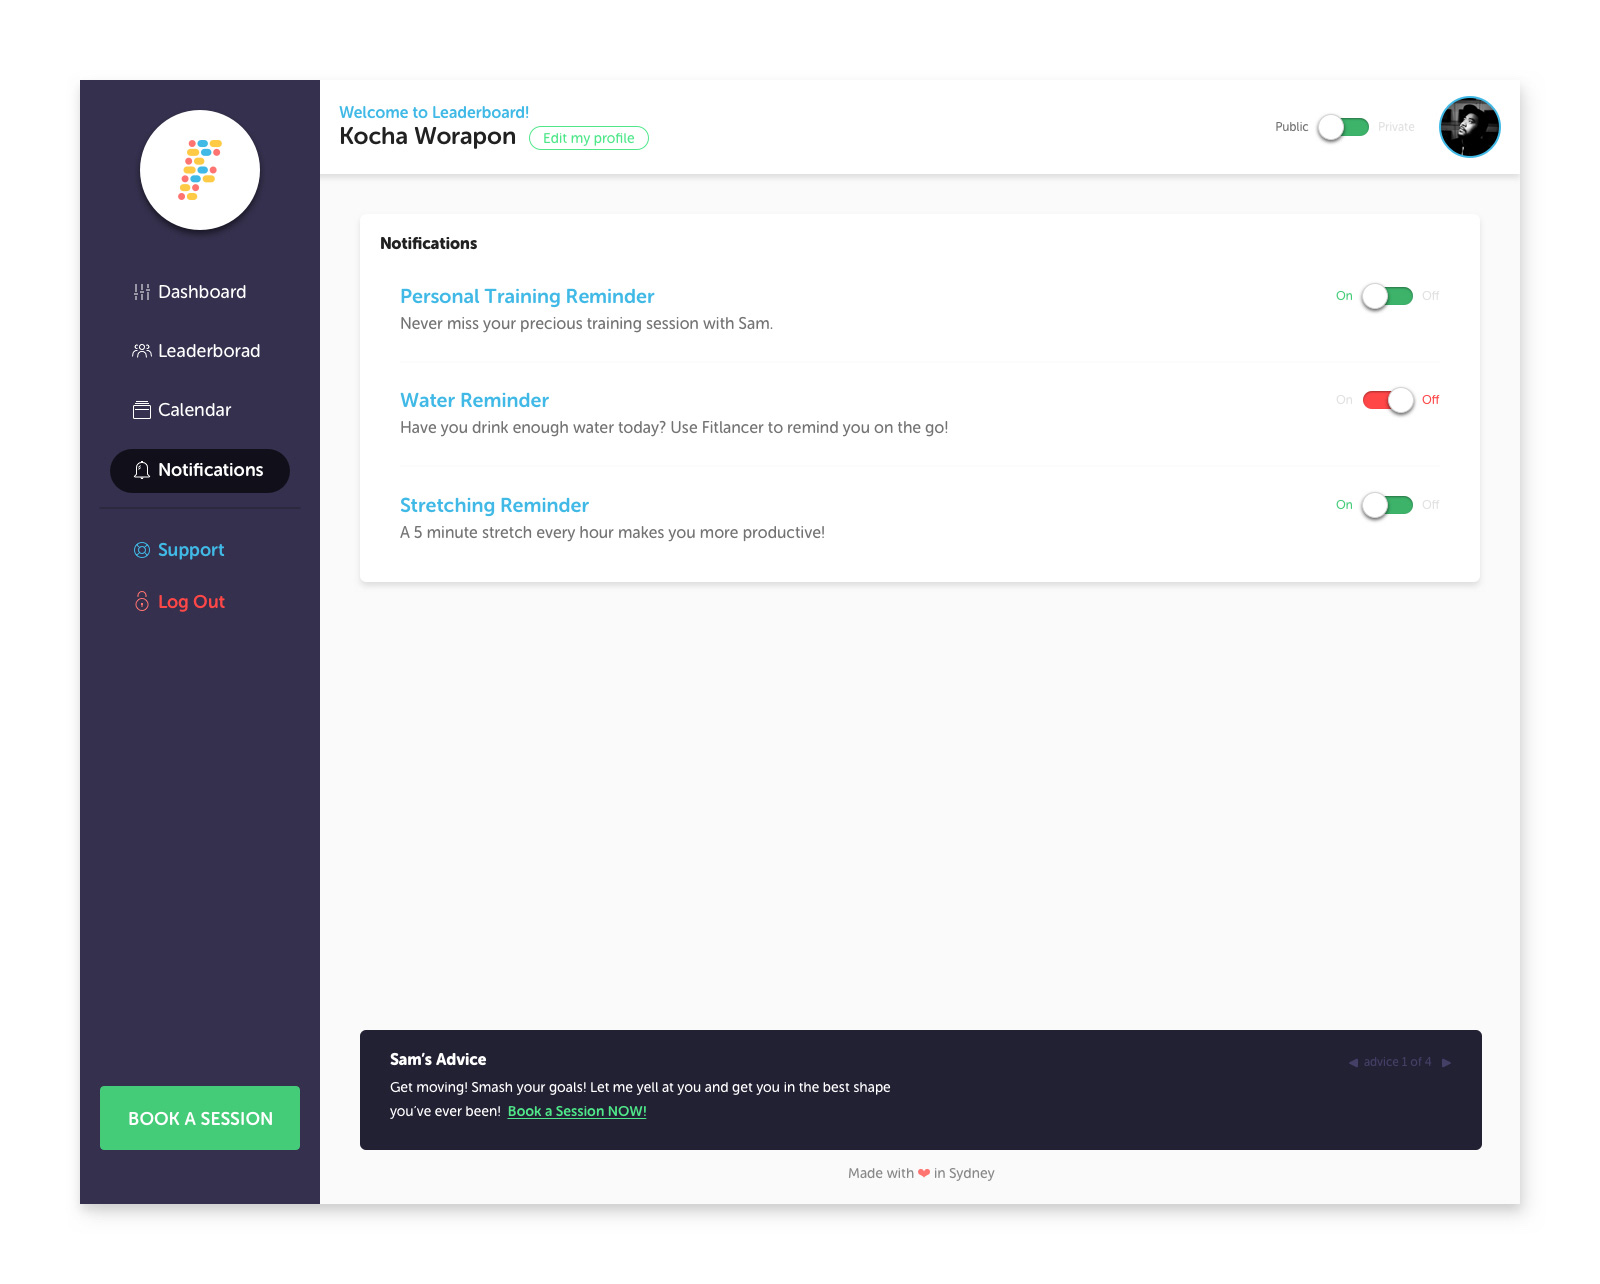Go back to the previous advice entry
Image resolution: width=1600 pixels, height=1284 pixels.
pos(1353,1062)
